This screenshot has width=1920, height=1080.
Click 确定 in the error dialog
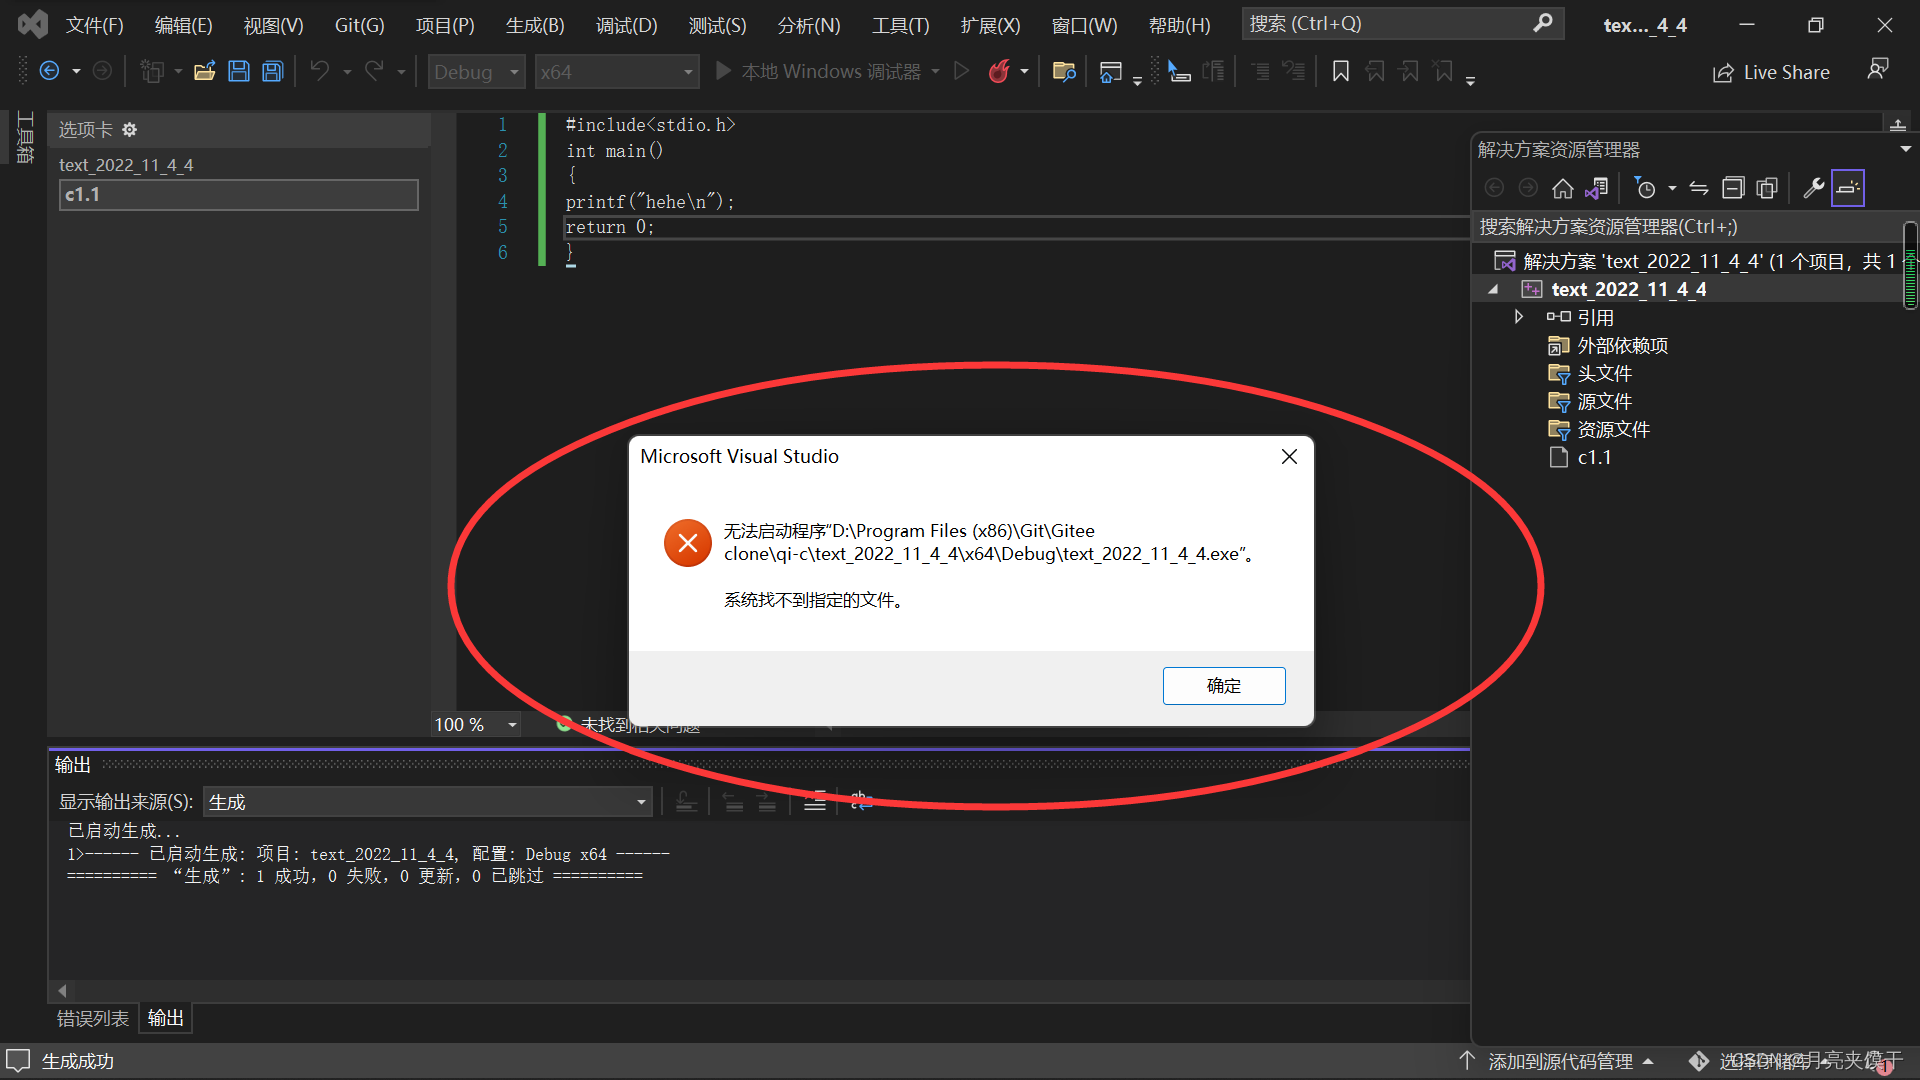pos(1223,686)
